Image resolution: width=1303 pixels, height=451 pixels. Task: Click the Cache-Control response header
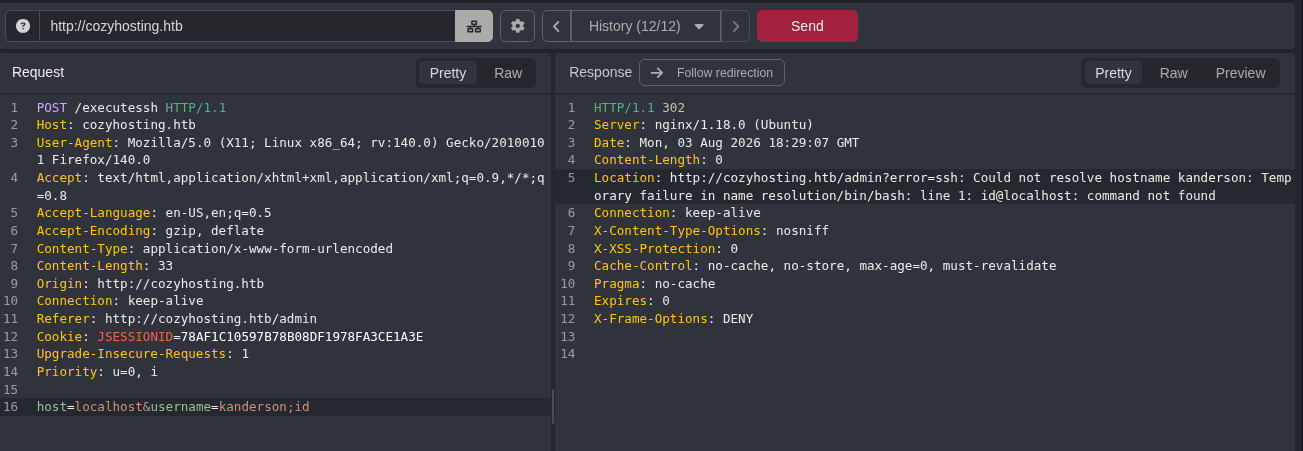click(x=825, y=265)
